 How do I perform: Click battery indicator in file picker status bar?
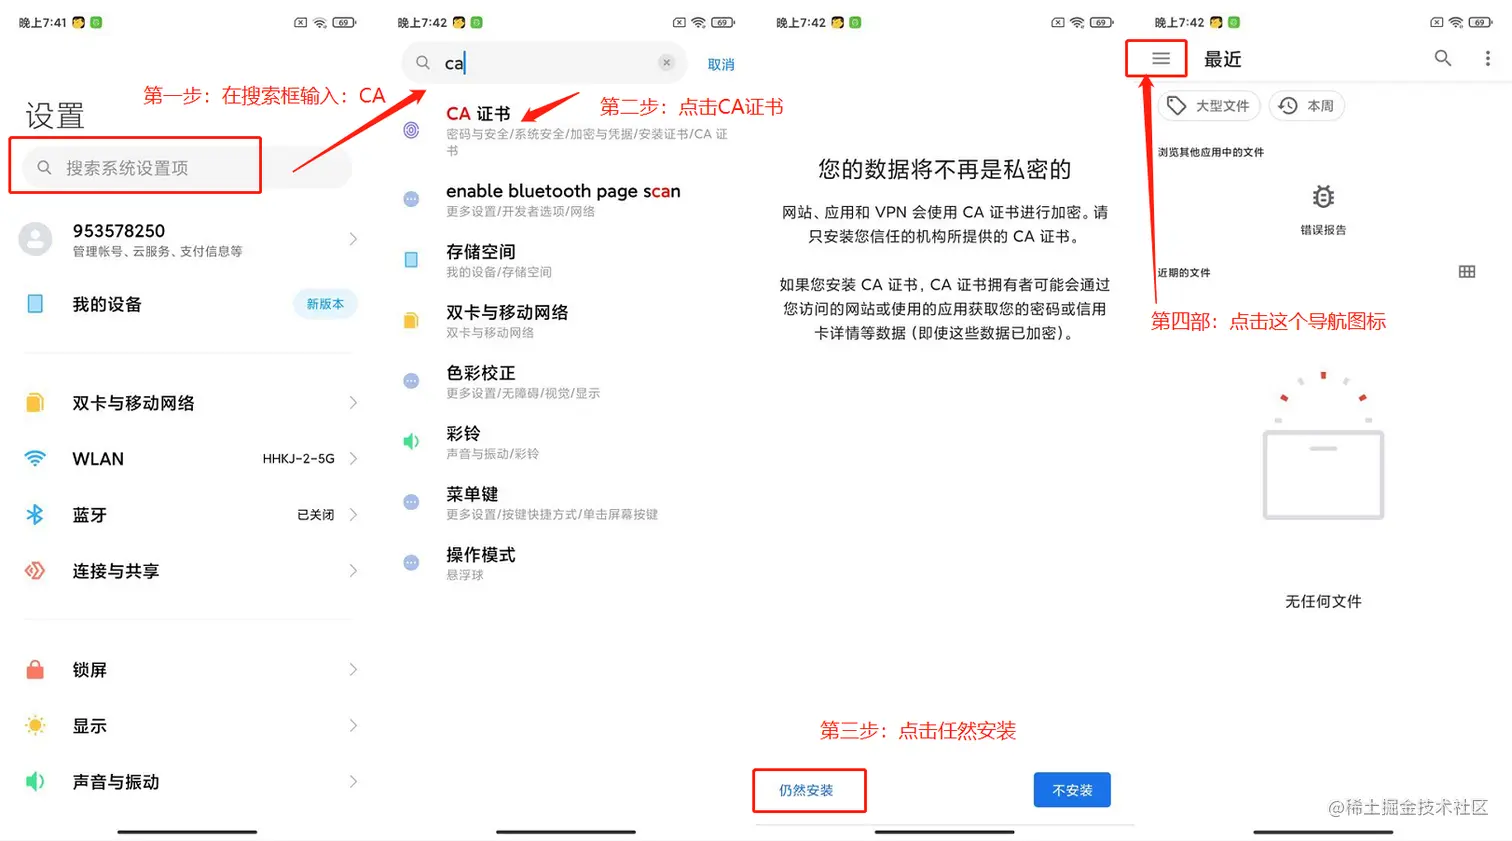(1481, 22)
